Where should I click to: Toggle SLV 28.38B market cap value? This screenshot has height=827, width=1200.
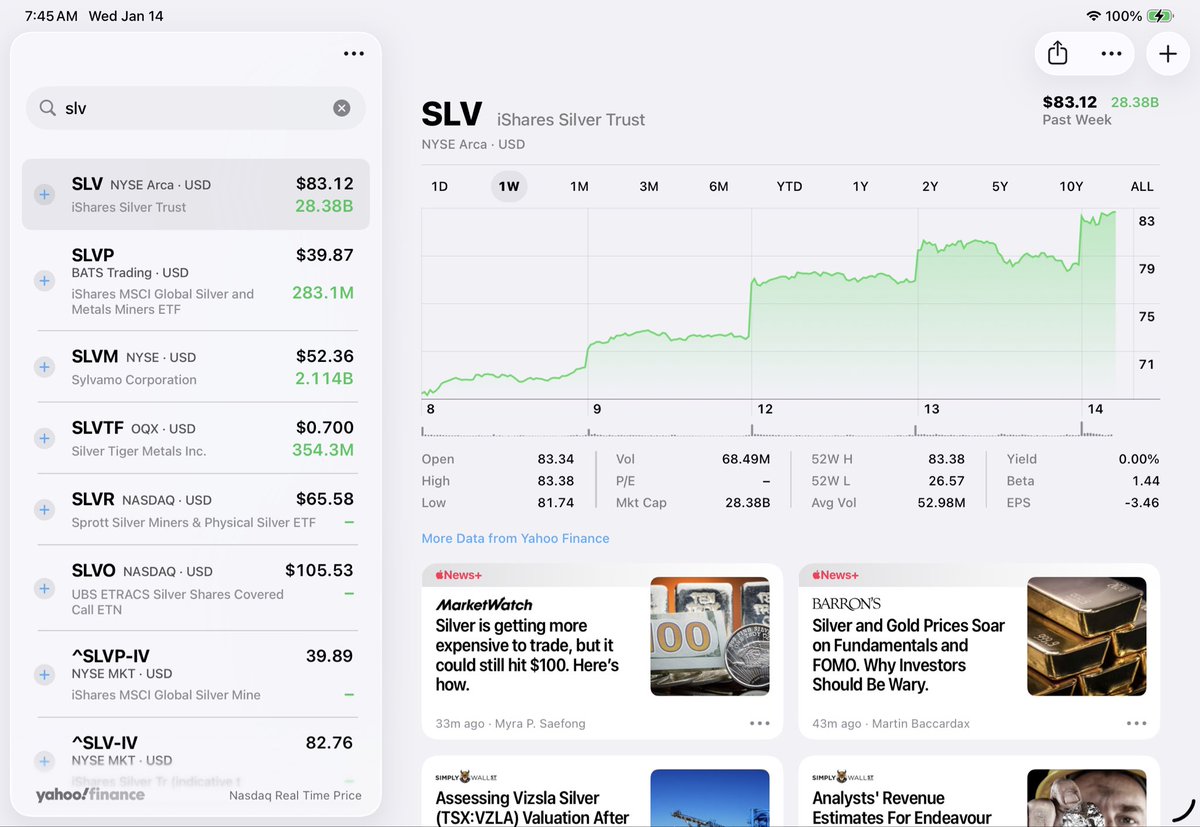323,207
